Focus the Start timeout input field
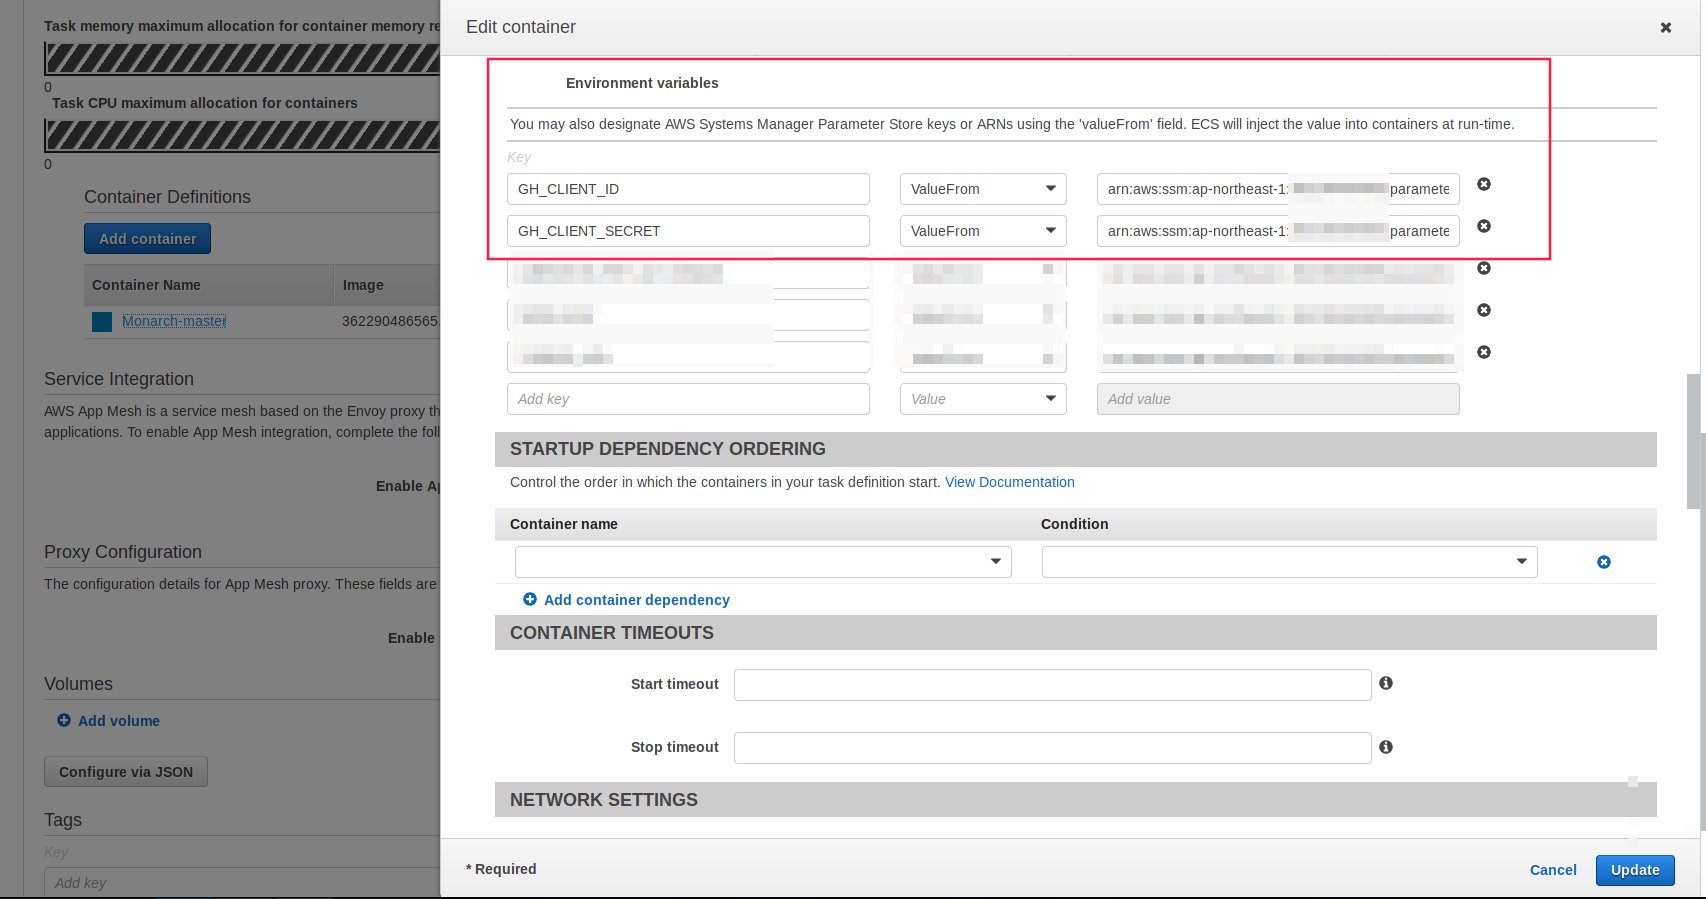 [x=1052, y=685]
